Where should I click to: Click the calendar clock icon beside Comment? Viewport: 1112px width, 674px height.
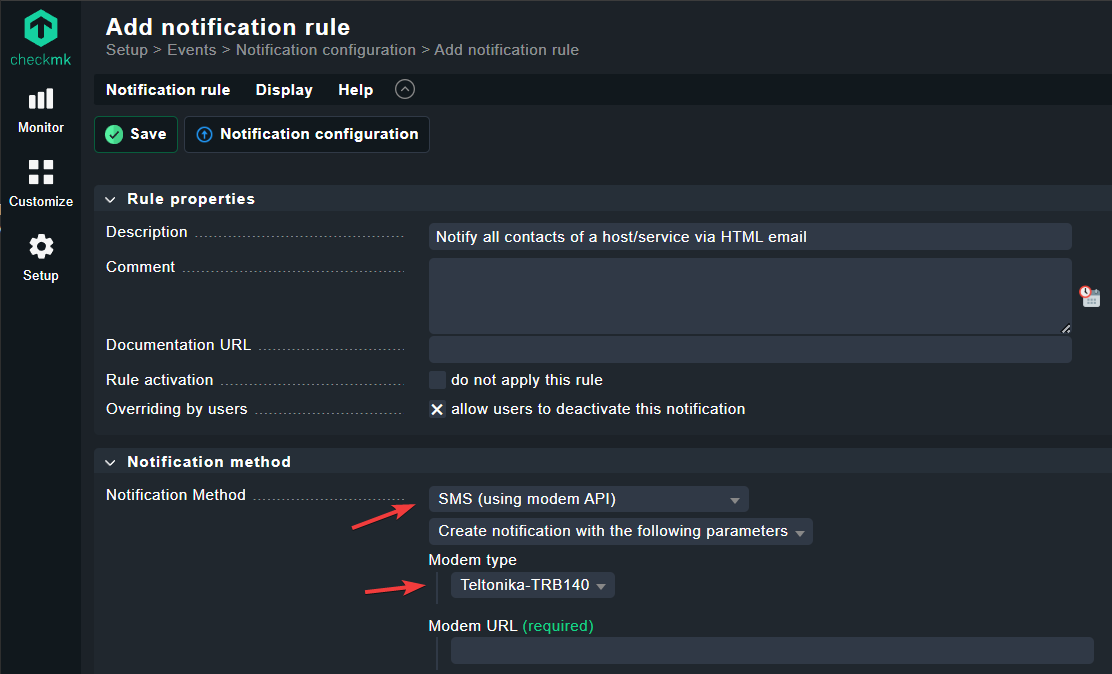[x=1089, y=296]
